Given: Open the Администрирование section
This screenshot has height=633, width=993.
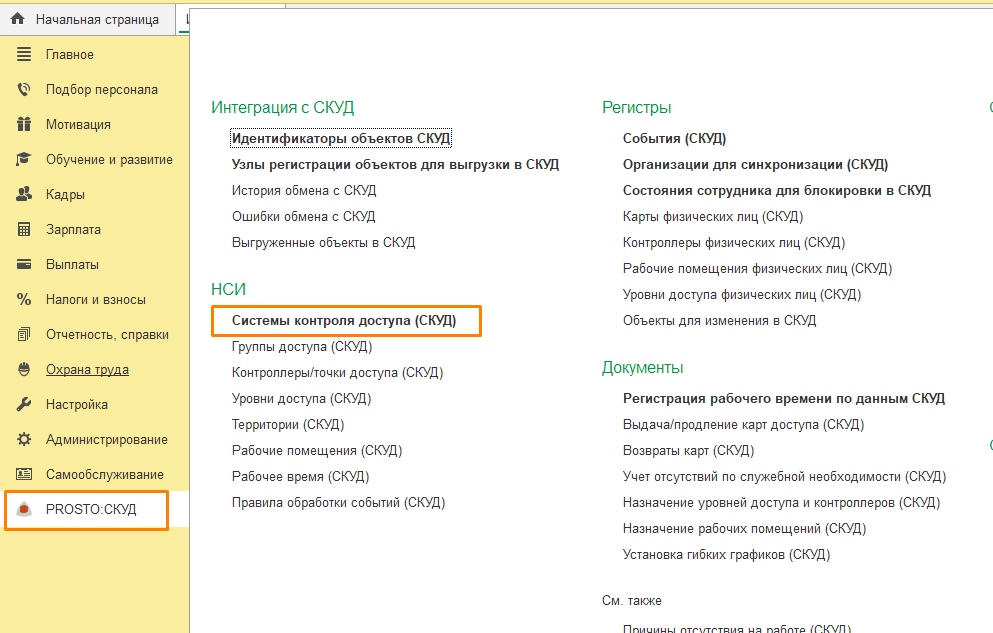Looking at the screenshot, I should pyautogui.click(x=106, y=439).
